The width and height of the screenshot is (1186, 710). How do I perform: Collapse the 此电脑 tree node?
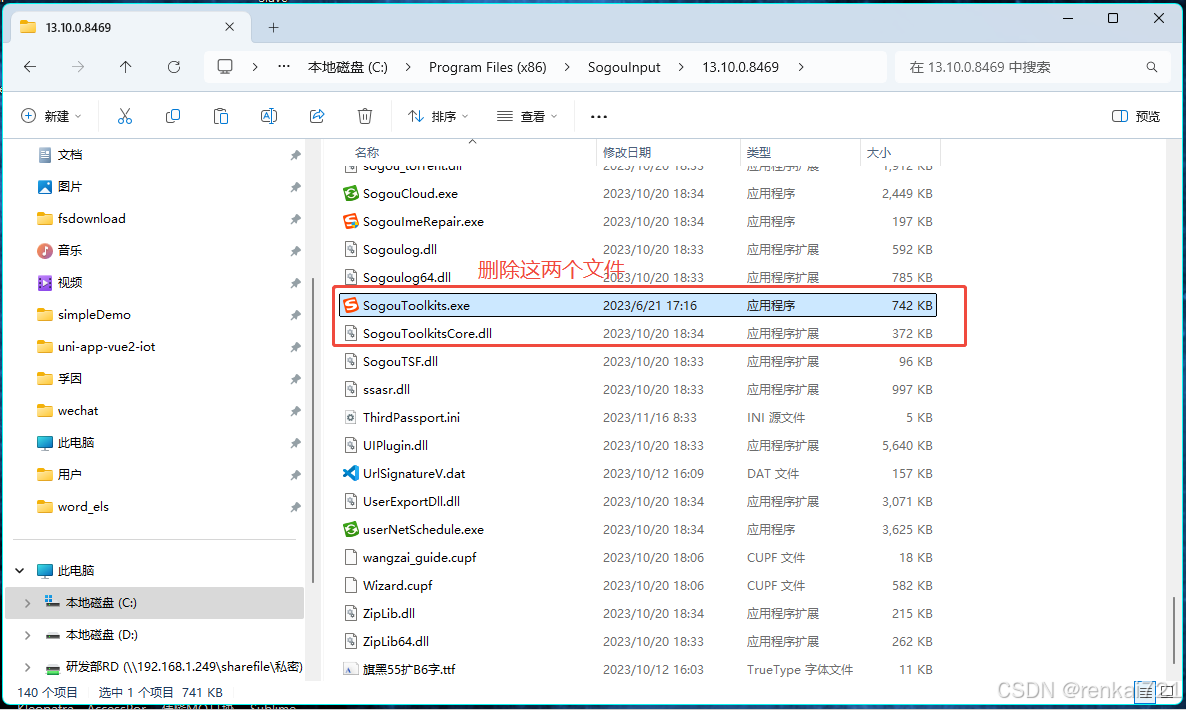coord(20,571)
